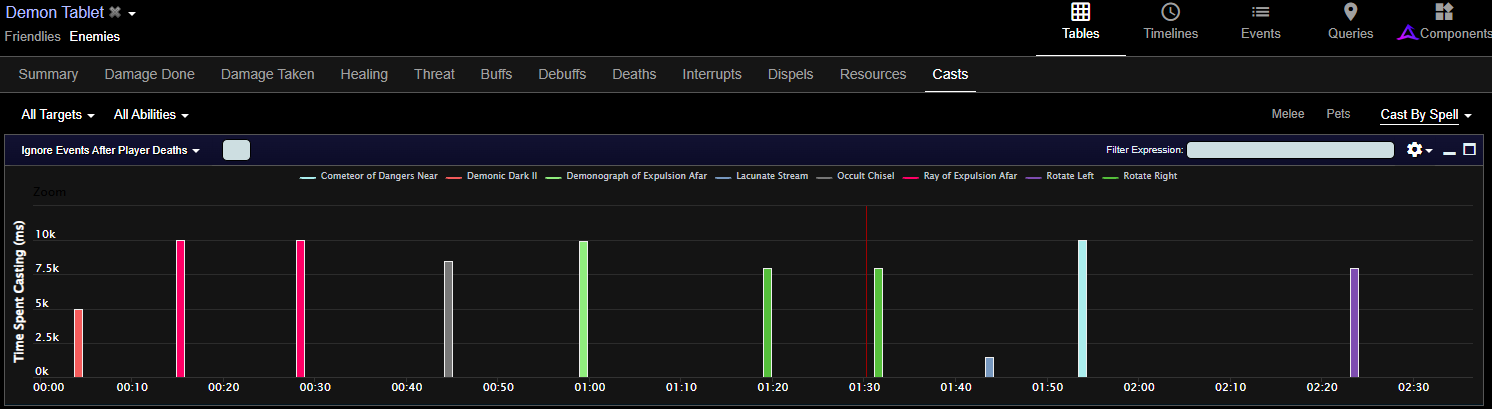The width and height of the screenshot is (1492, 409).
Task: Open Ignore Events After Player Deaths dropdown
Action: click(x=111, y=150)
